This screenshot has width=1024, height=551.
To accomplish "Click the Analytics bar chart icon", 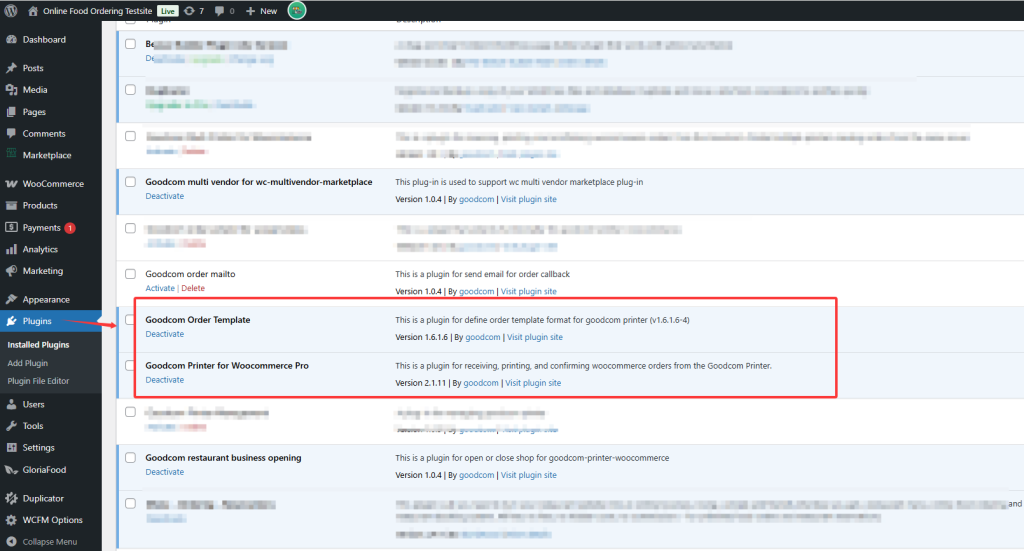I will point(11,249).
